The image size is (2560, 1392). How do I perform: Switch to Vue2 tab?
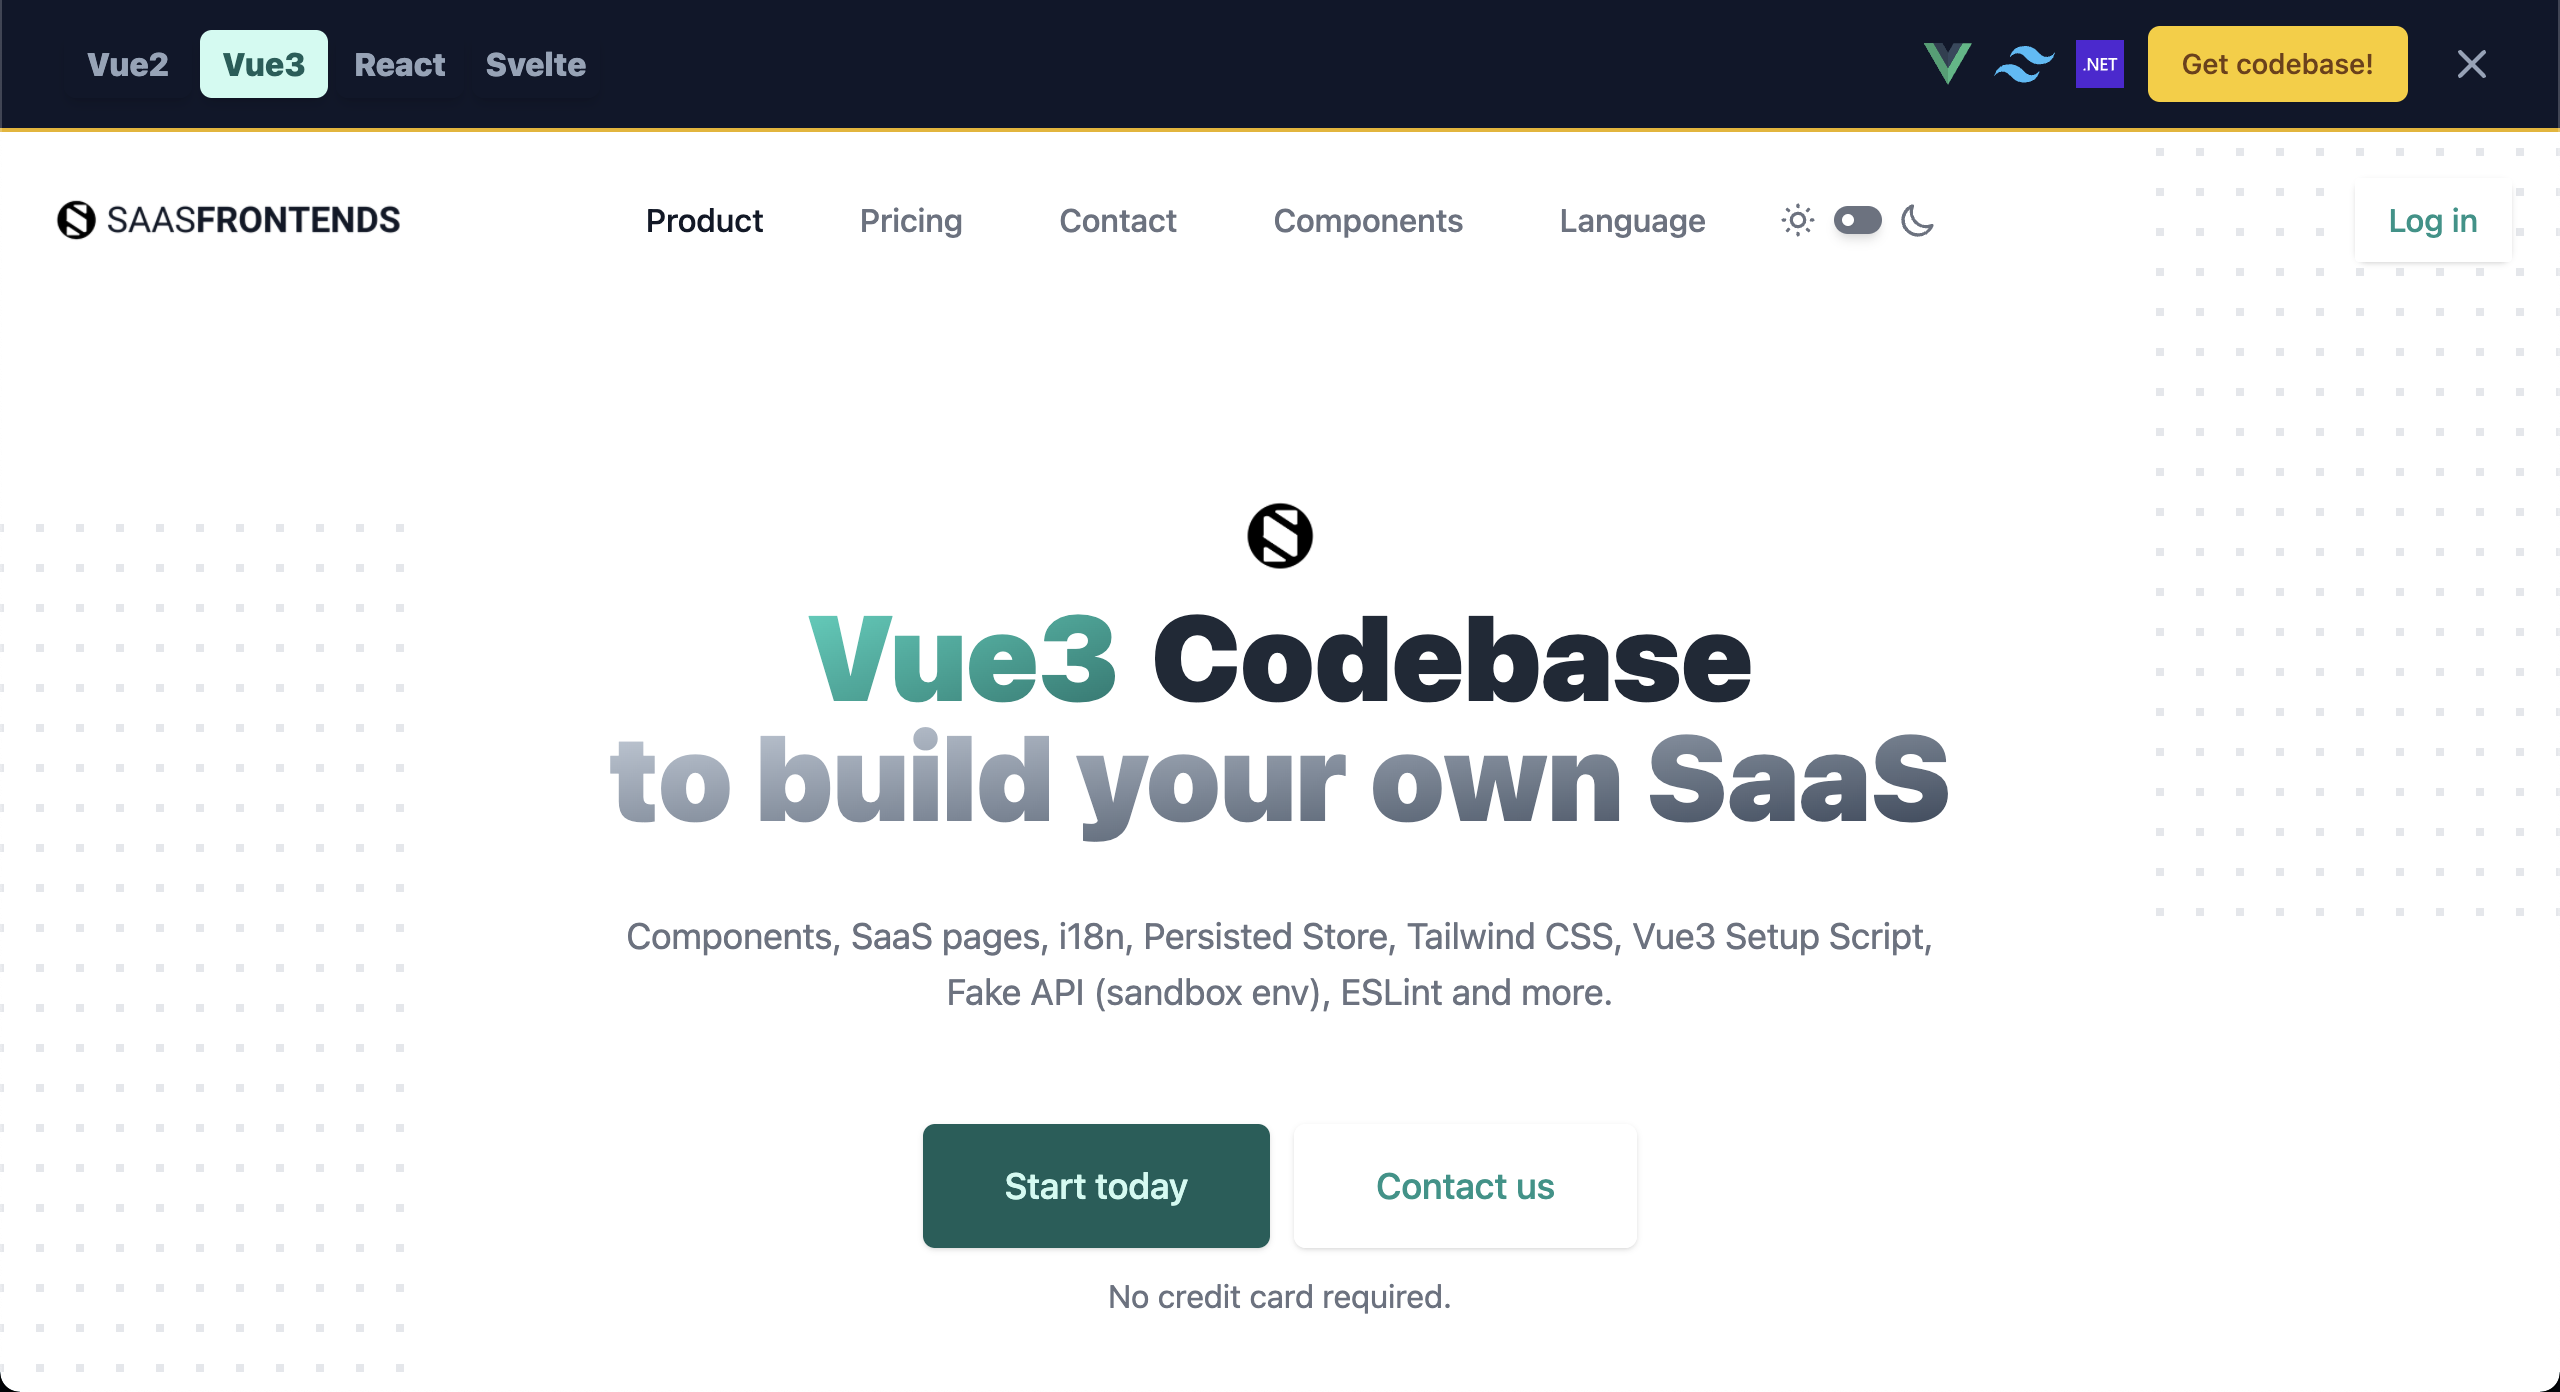tap(127, 63)
